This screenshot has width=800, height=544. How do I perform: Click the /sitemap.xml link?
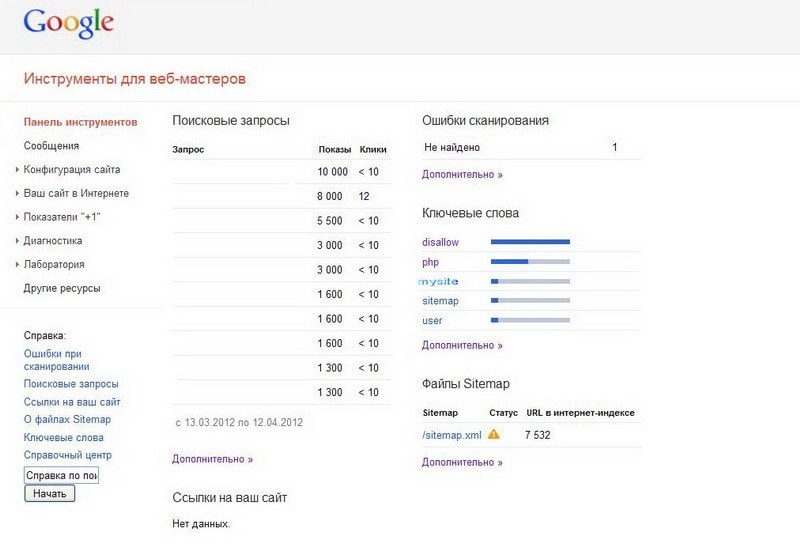click(452, 435)
